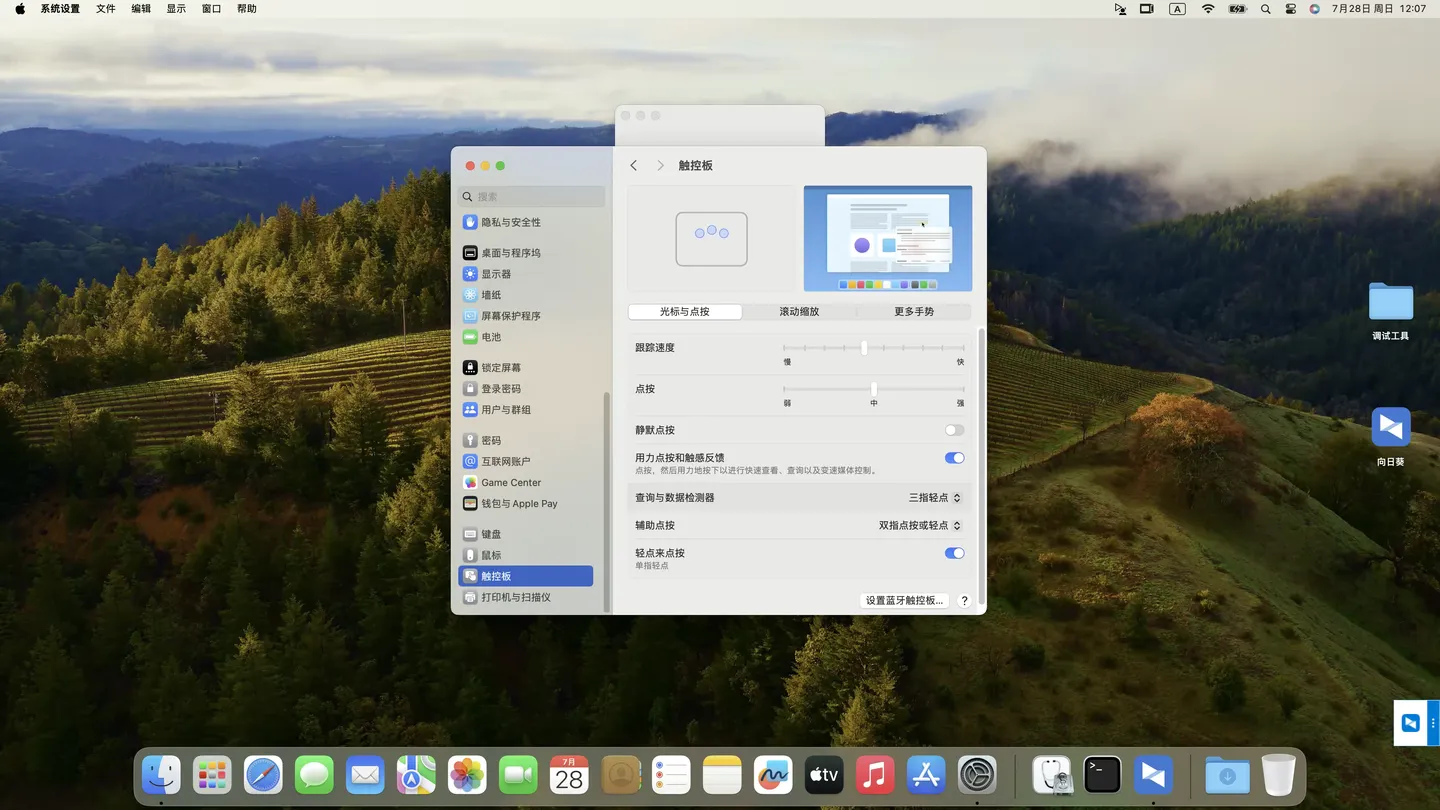1440x810 pixels.
Task: Open the 辅助点按 options dropdown
Action: 919,526
